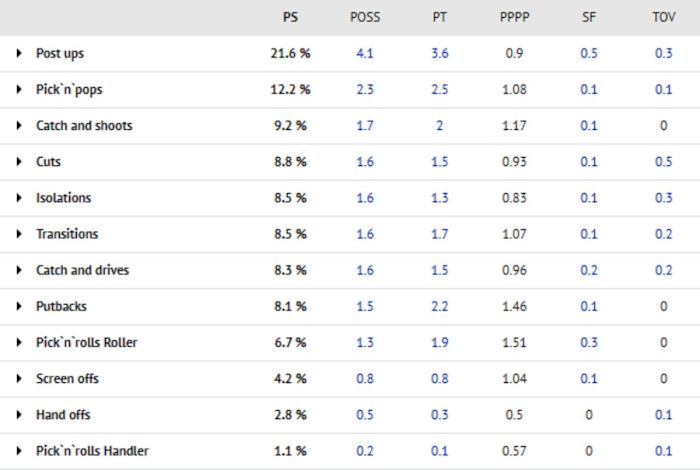Image resolution: width=700 pixels, height=470 pixels.
Task: Expand the Transitions row arrow
Action: (19, 234)
